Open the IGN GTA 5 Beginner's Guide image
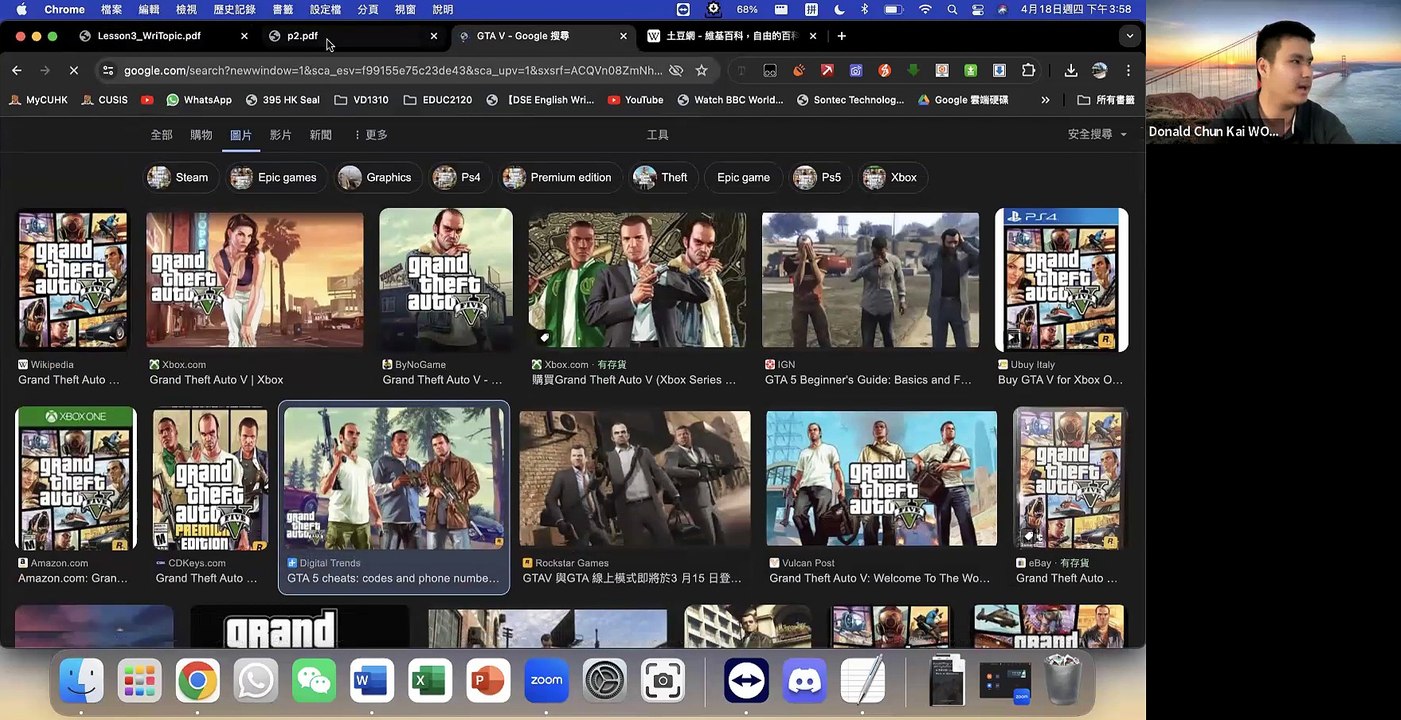This screenshot has height=720, width=1401. coord(870,280)
